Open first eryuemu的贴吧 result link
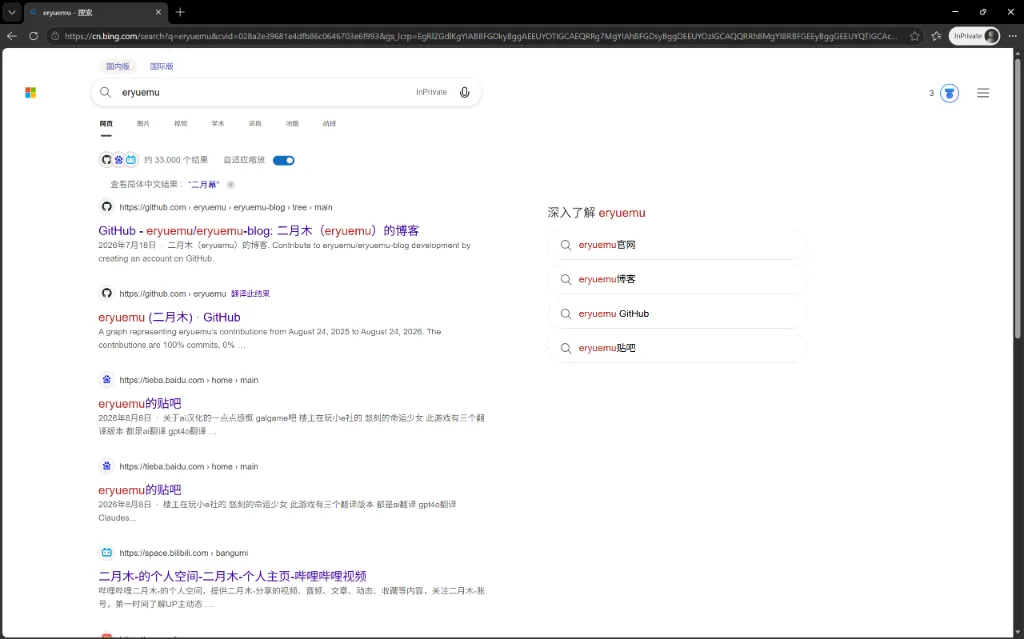This screenshot has height=639, width=1024. [140, 403]
